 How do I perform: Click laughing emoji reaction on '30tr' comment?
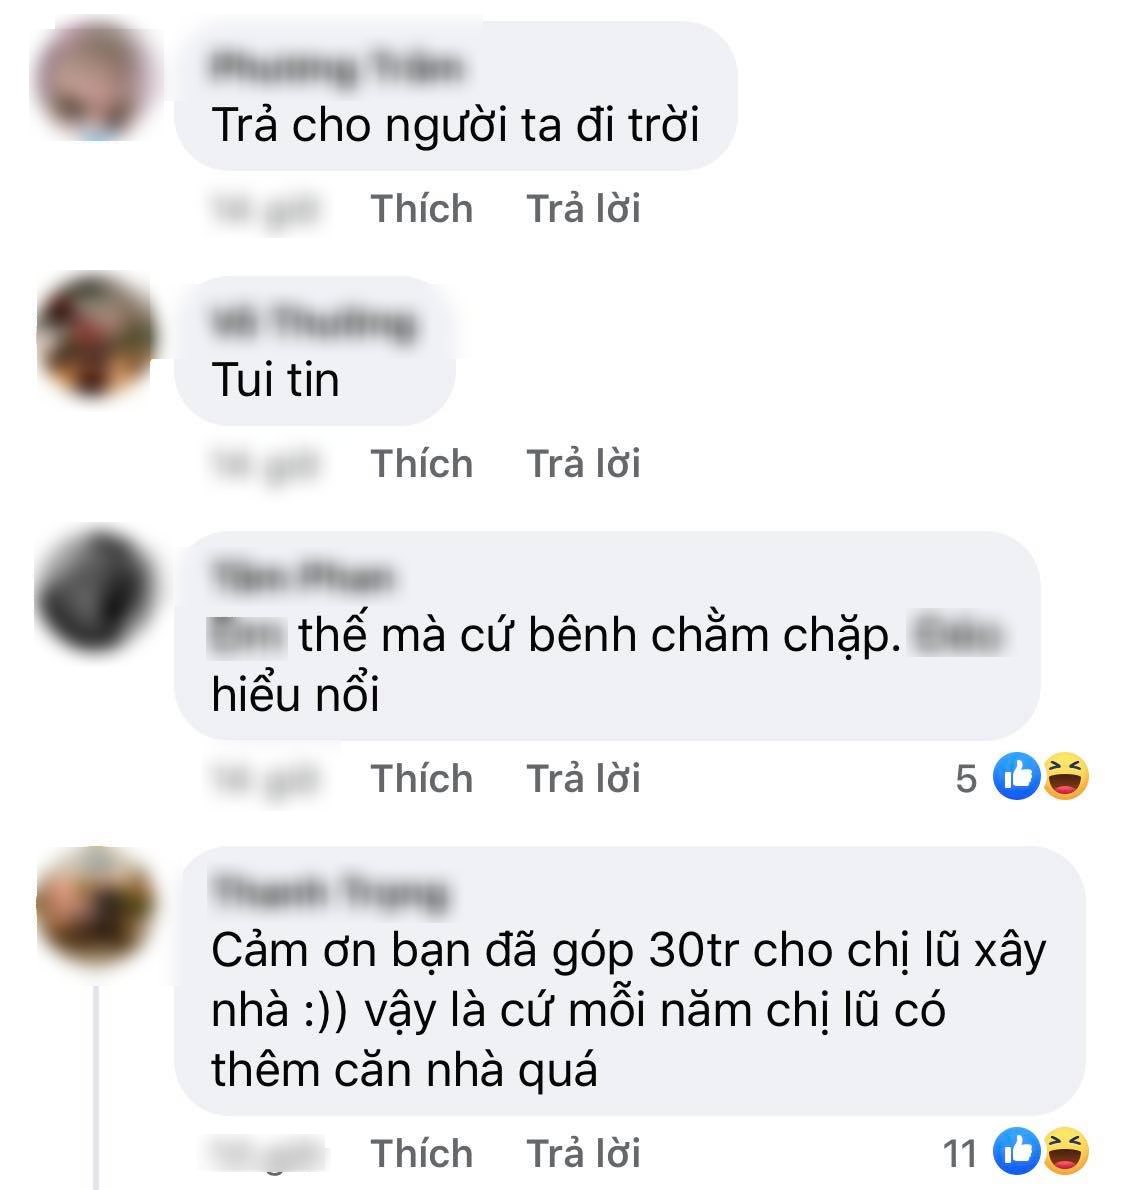tap(1066, 1151)
